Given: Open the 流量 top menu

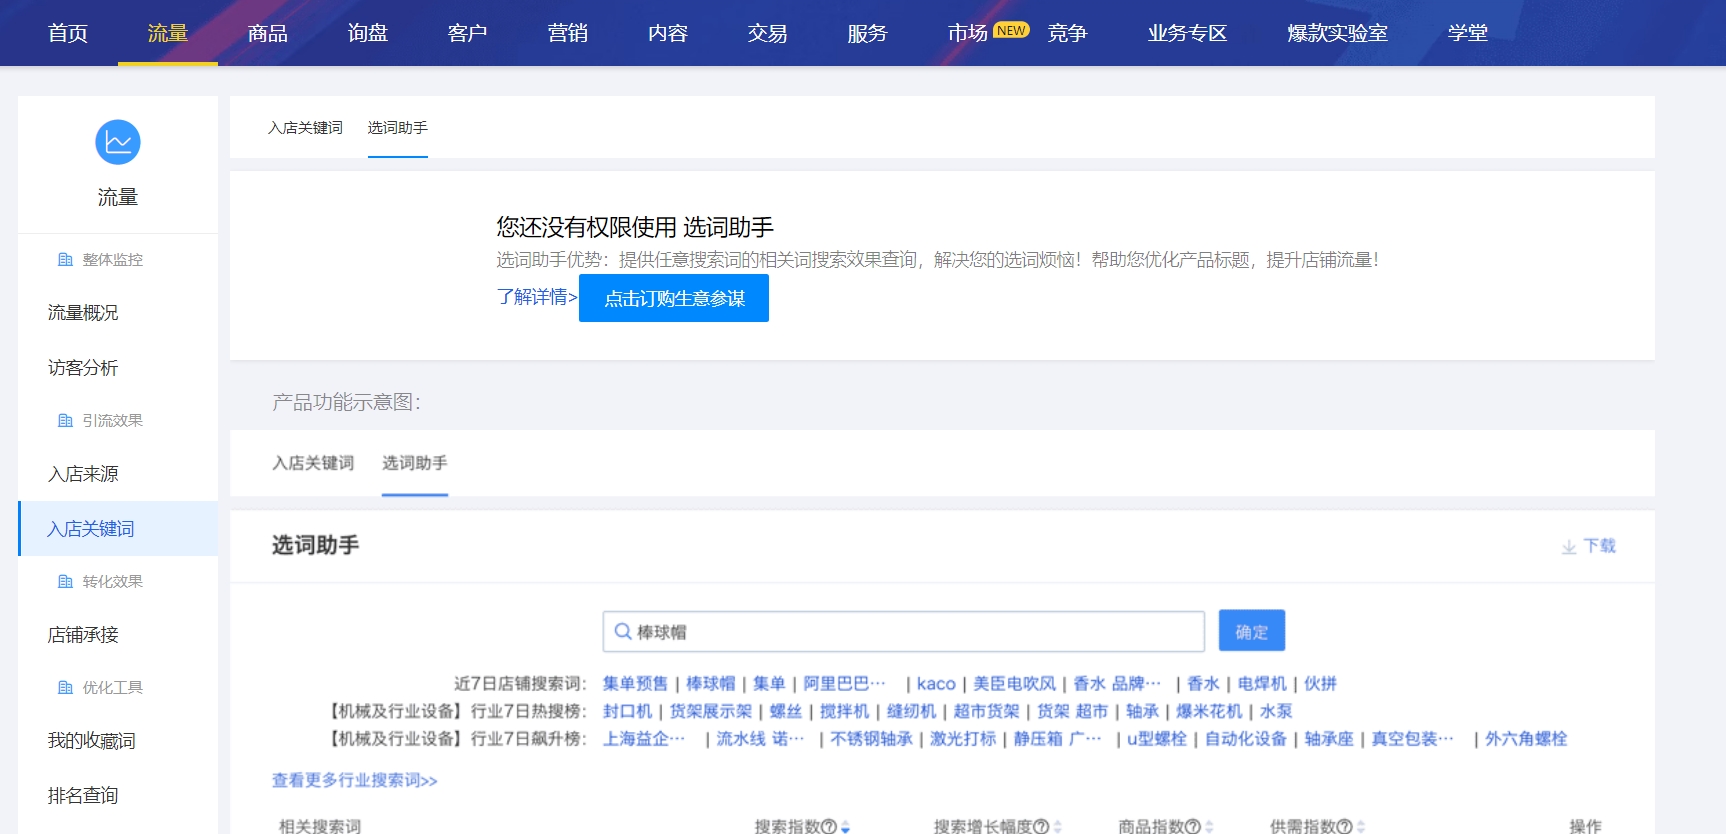Looking at the screenshot, I should click(x=168, y=33).
